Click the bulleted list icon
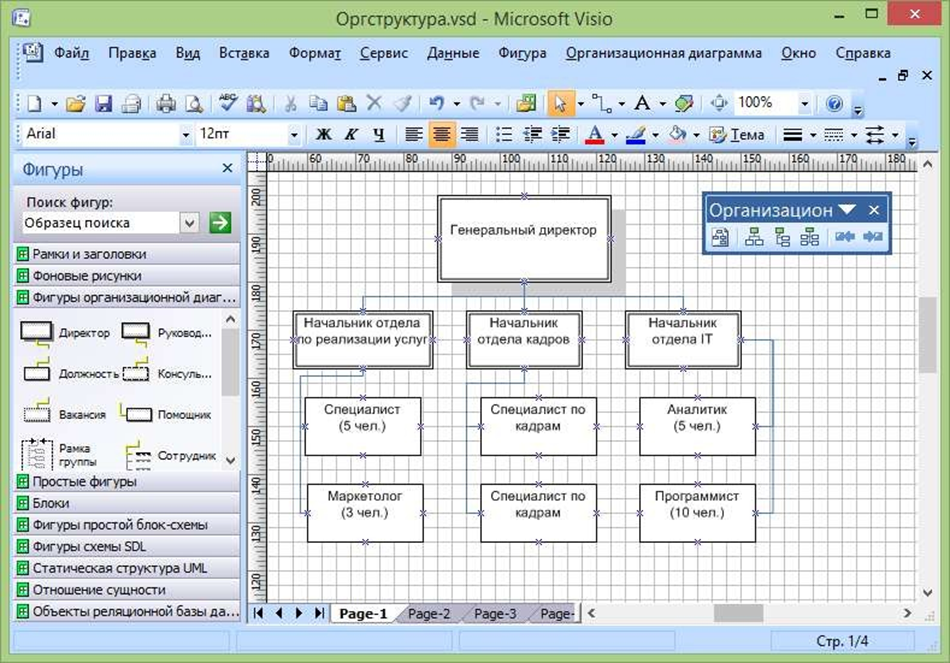 [x=504, y=135]
